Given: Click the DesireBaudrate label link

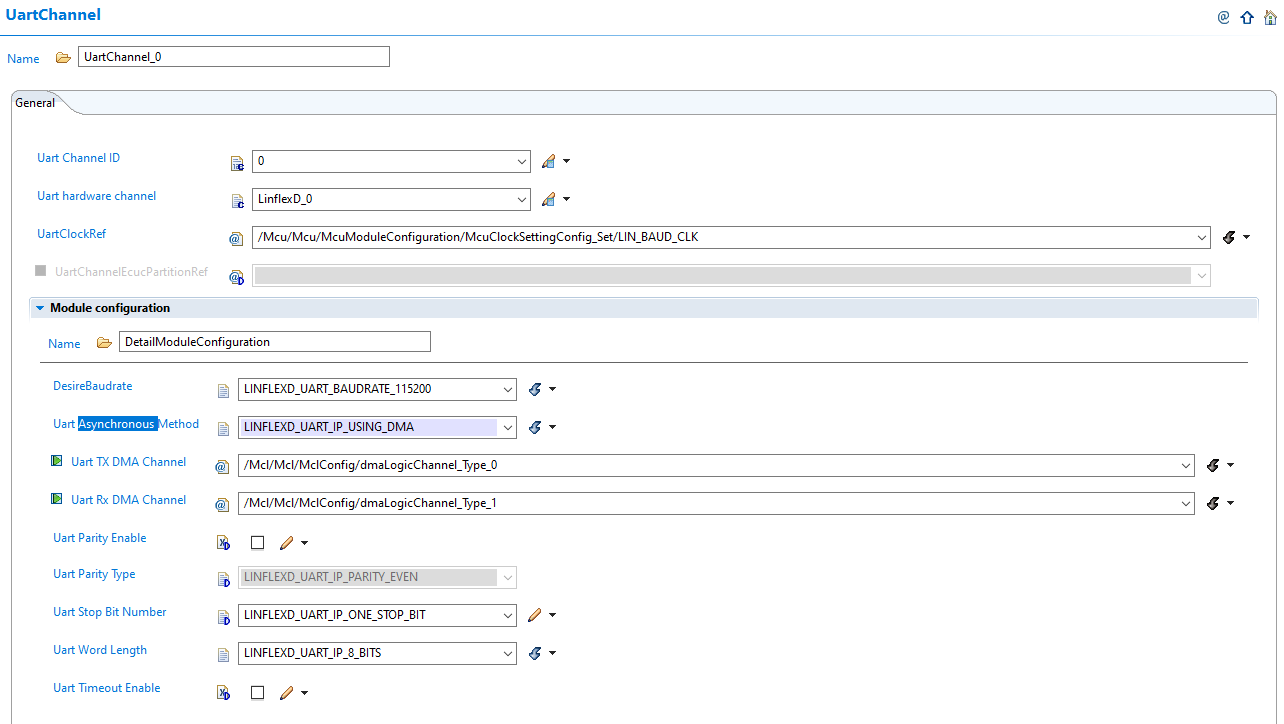Looking at the screenshot, I should pos(92,386).
